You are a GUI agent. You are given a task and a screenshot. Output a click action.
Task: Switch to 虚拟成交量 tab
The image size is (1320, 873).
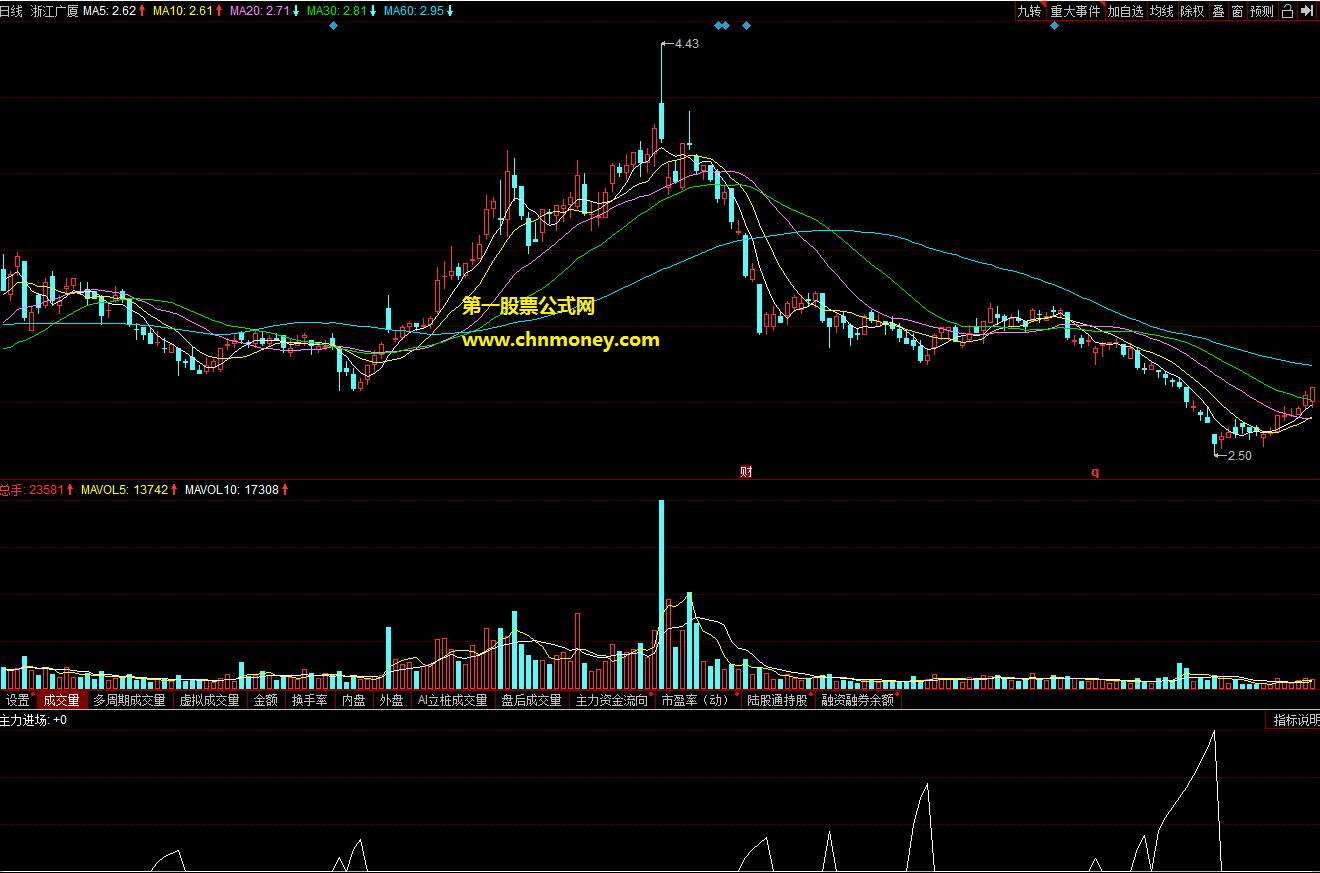(210, 700)
